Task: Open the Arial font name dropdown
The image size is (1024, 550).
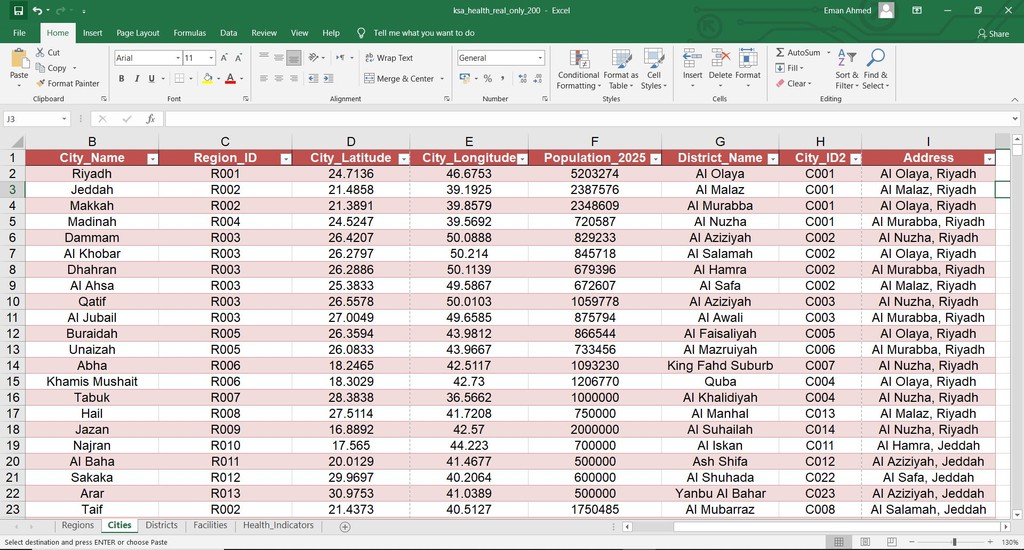Action: point(176,58)
